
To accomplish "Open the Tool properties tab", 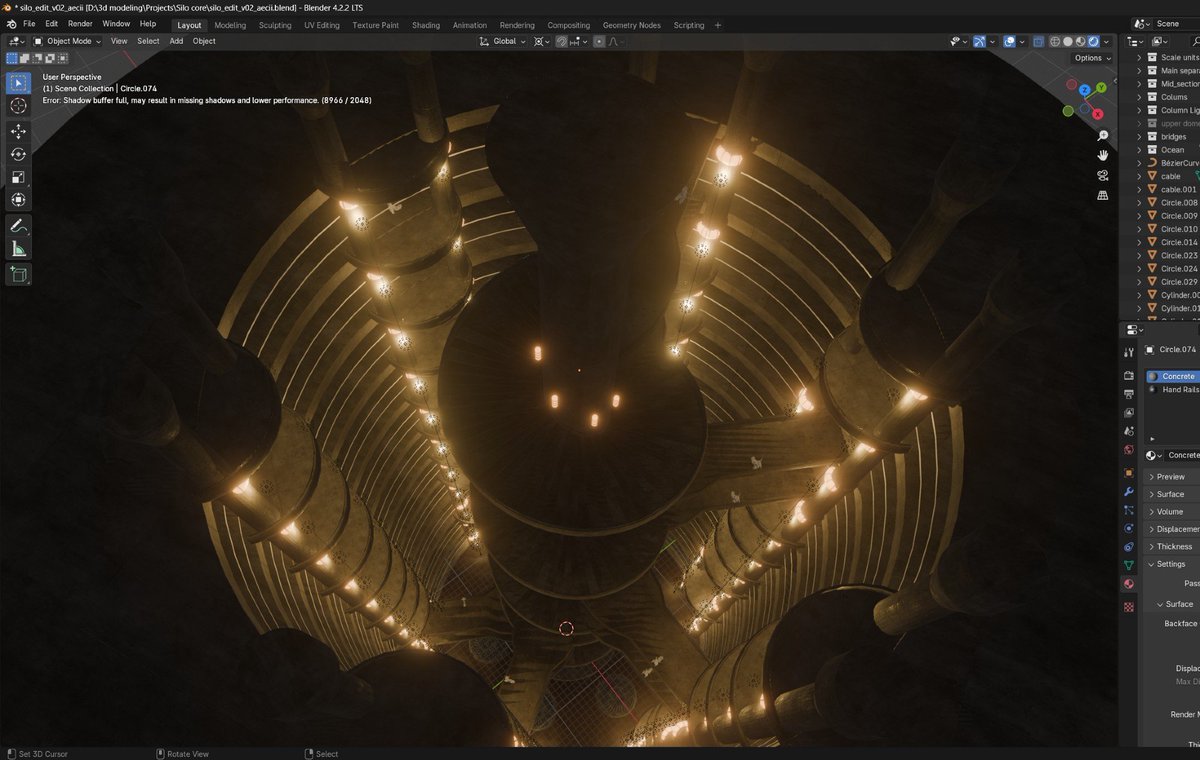I will point(1129,351).
